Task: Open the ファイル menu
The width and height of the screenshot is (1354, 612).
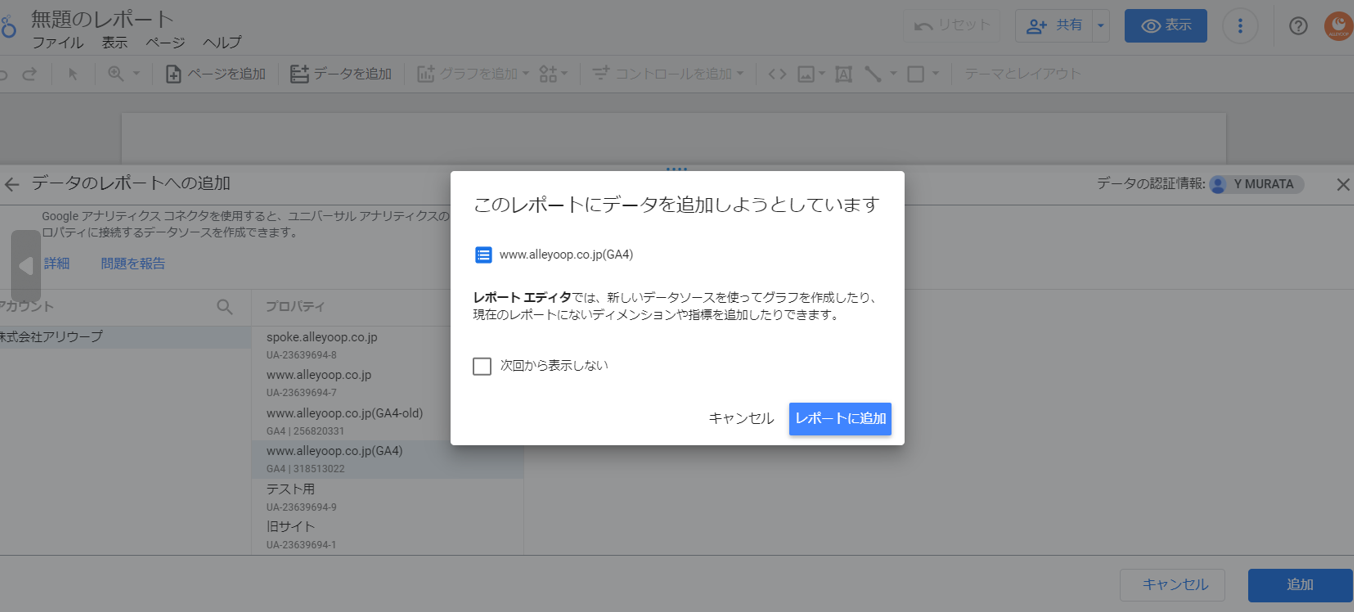Action: coord(58,43)
